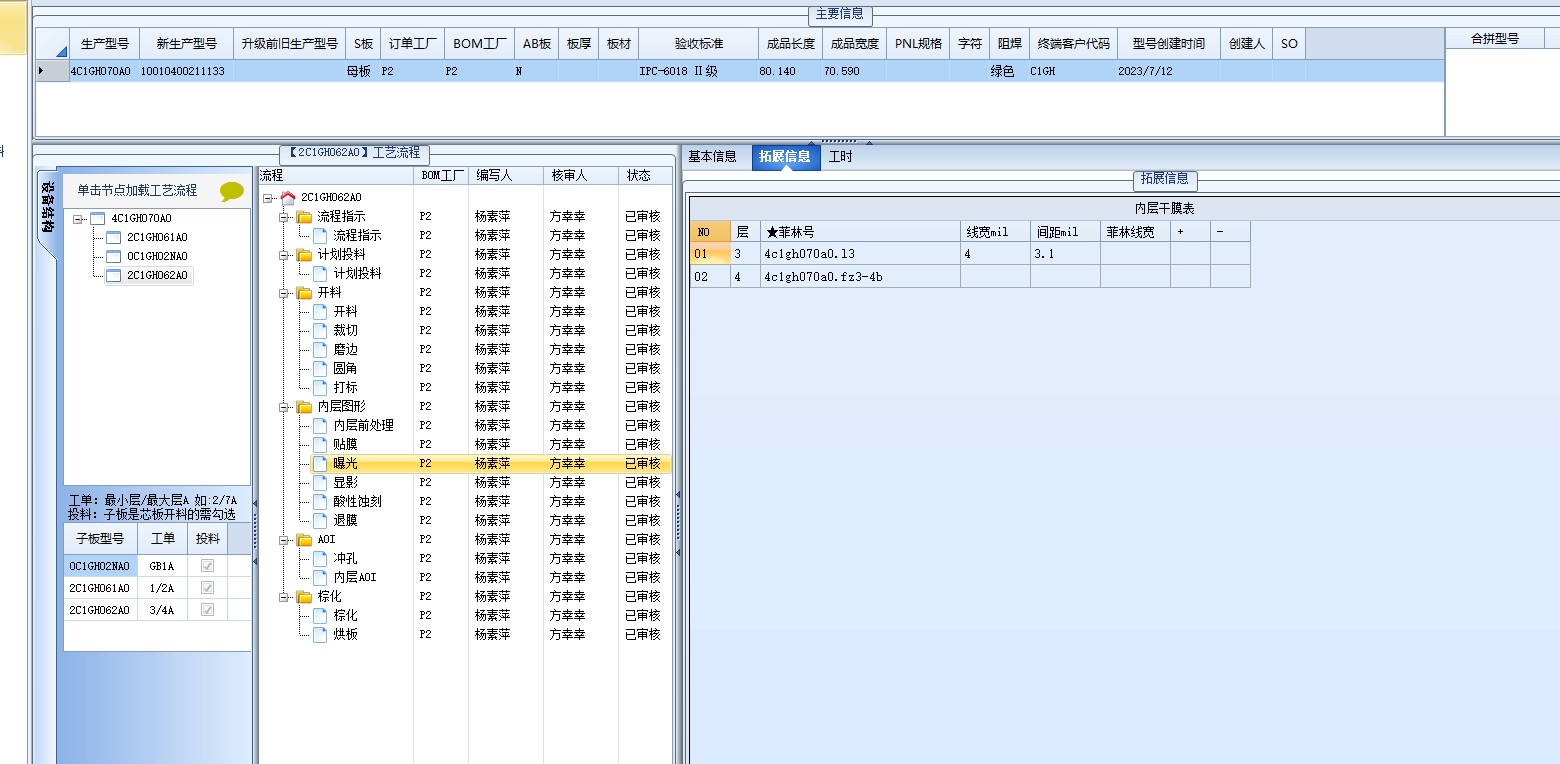Click document icon beside 内层前处理 step
This screenshot has height=764, width=1560.
click(320, 425)
